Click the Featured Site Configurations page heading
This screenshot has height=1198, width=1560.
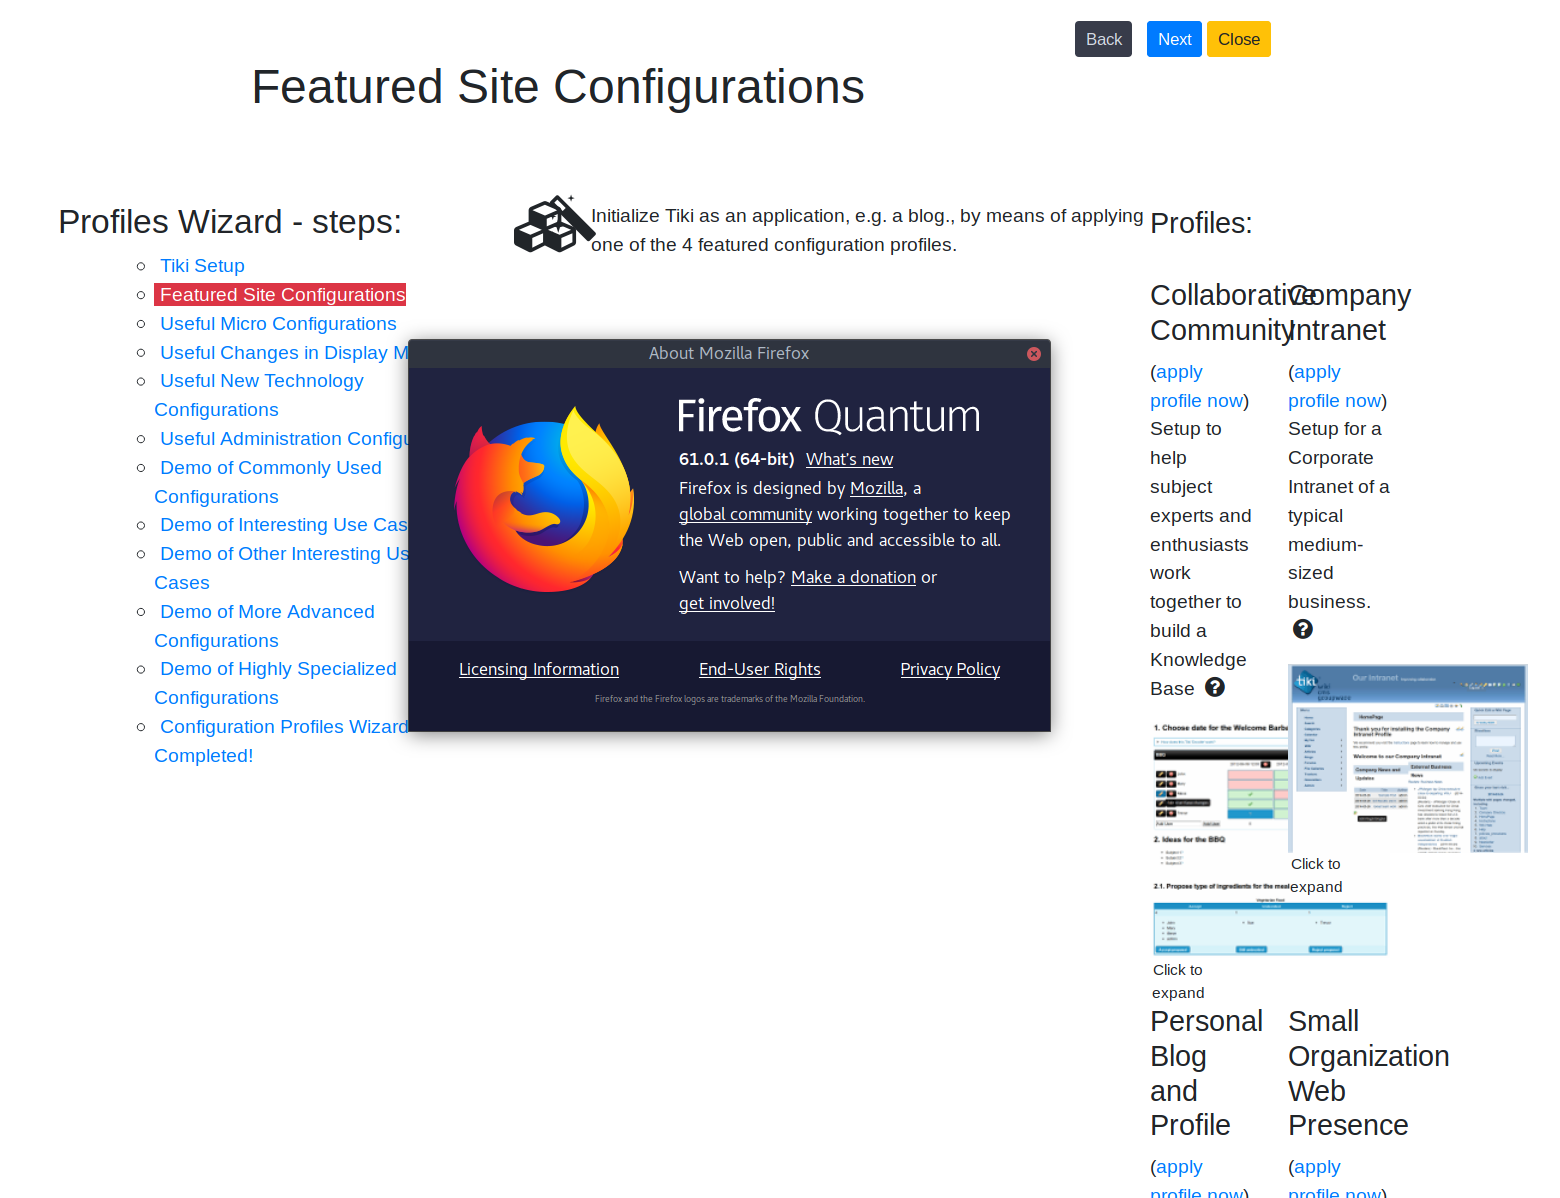558,87
